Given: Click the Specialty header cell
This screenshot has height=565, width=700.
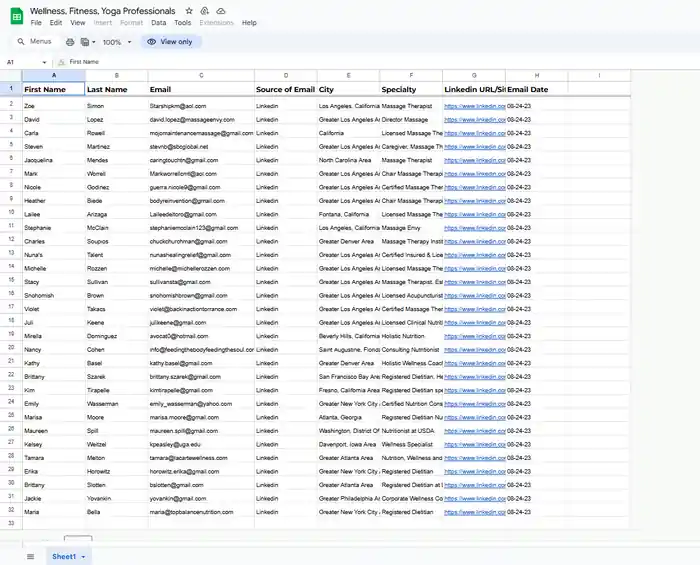Looking at the screenshot, I should click(411, 89).
